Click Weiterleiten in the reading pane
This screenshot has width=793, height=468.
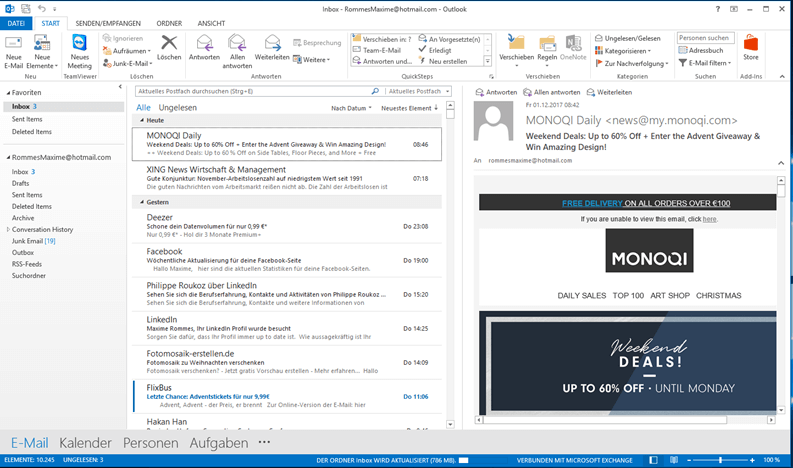609,92
